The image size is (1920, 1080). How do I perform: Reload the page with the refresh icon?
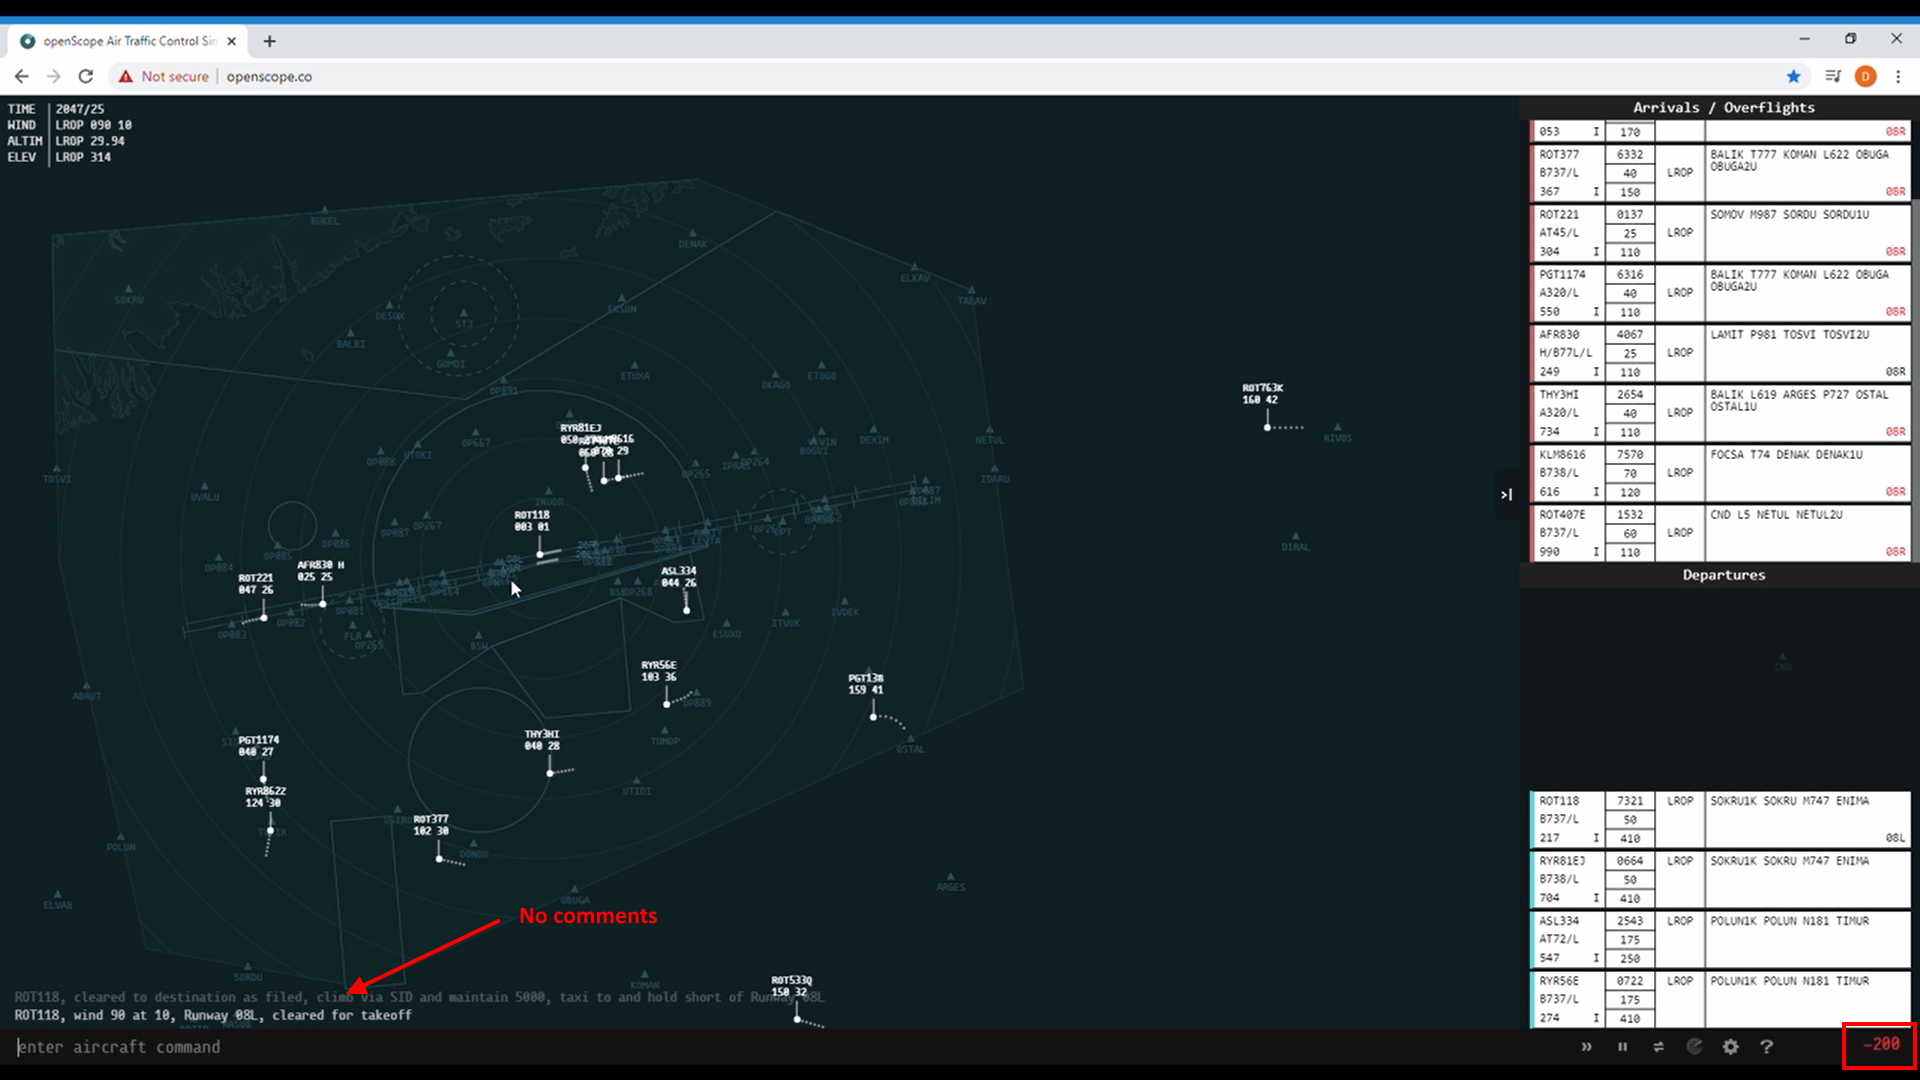[x=86, y=76]
